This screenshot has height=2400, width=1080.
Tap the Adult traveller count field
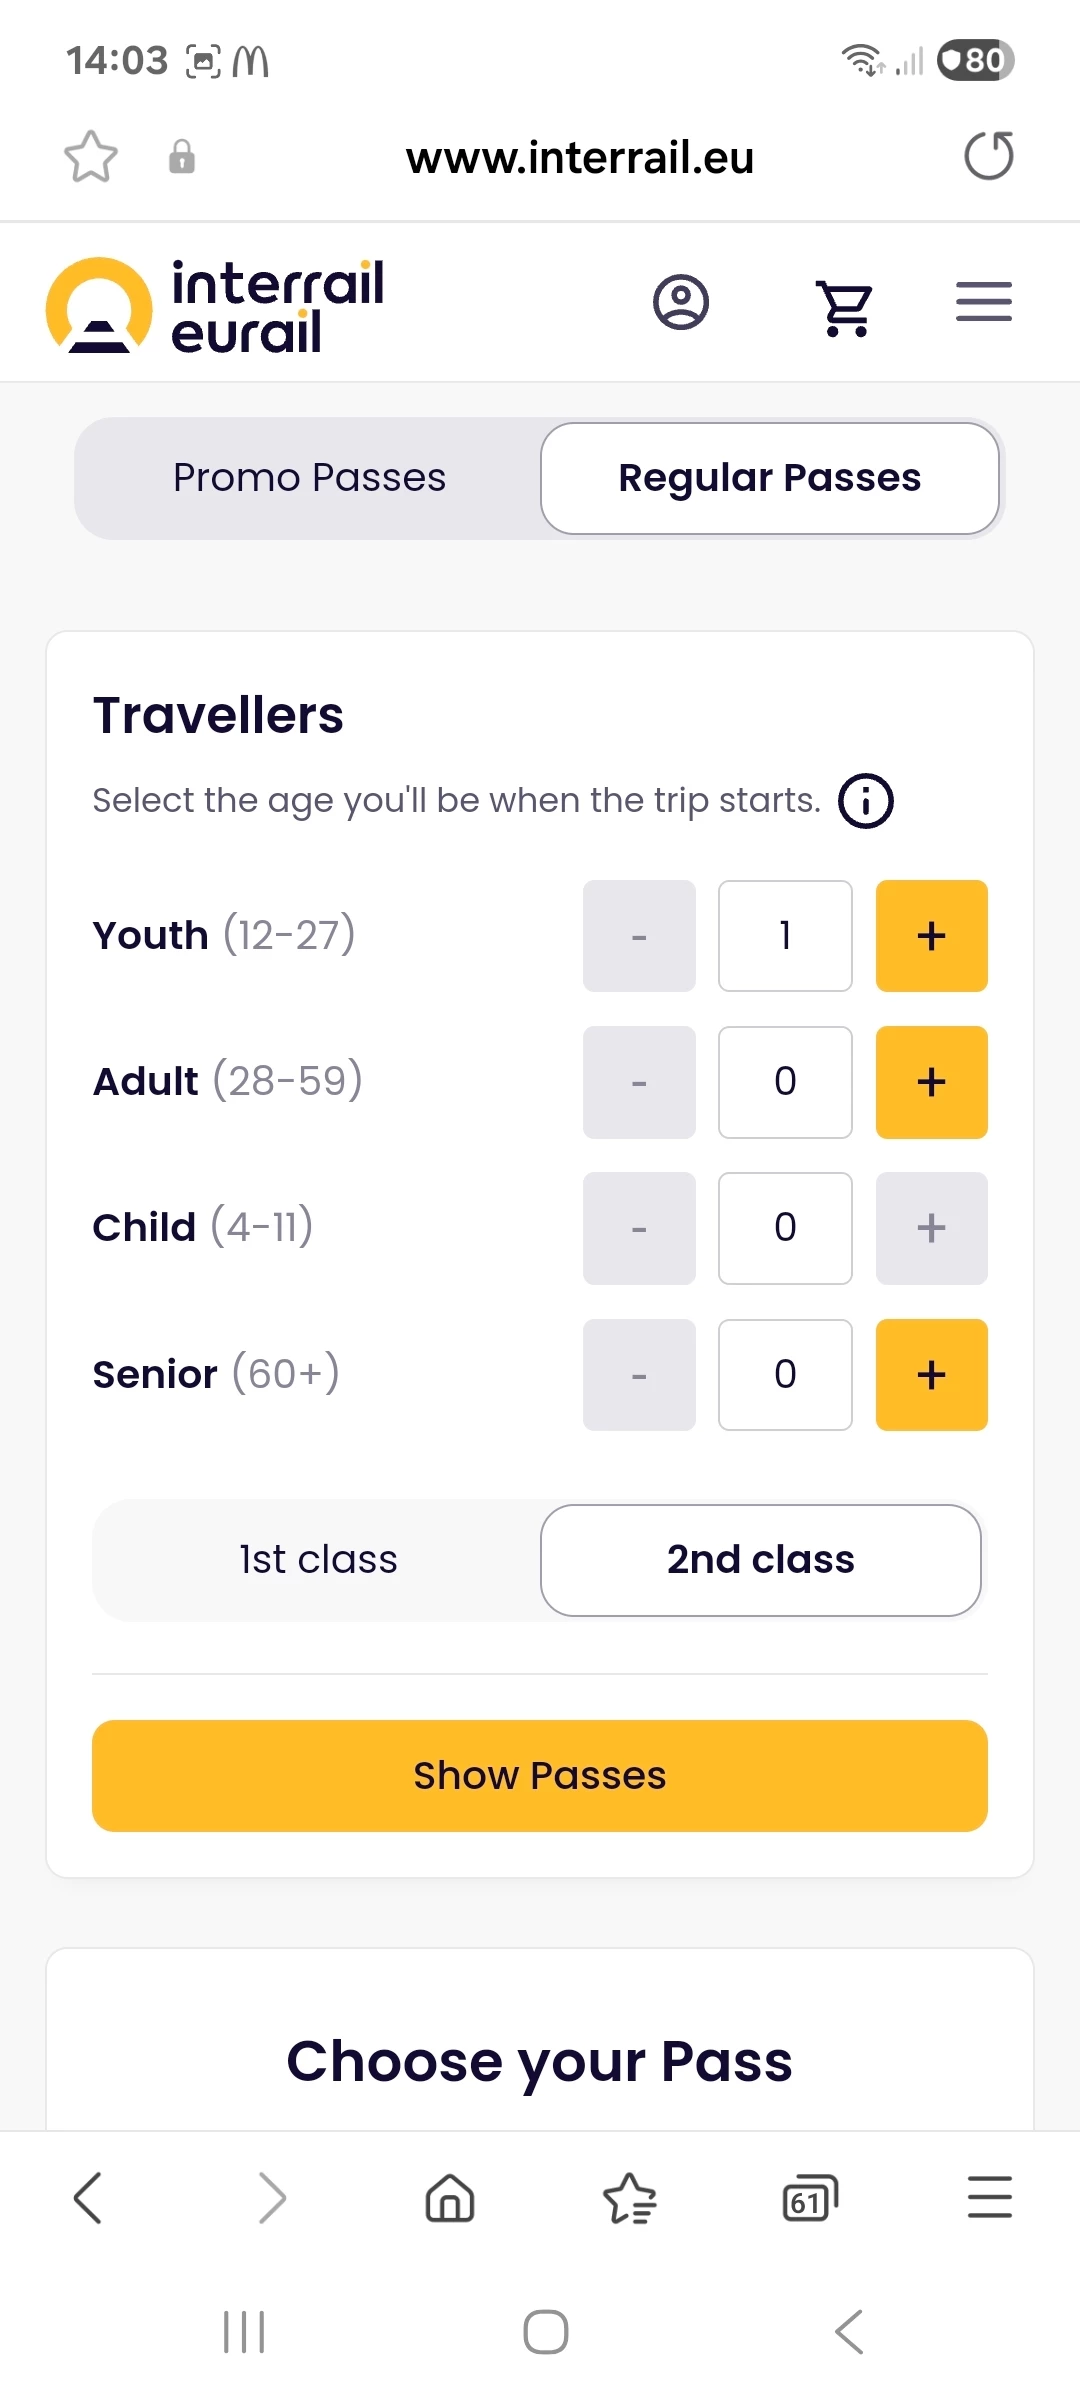click(785, 1082)
